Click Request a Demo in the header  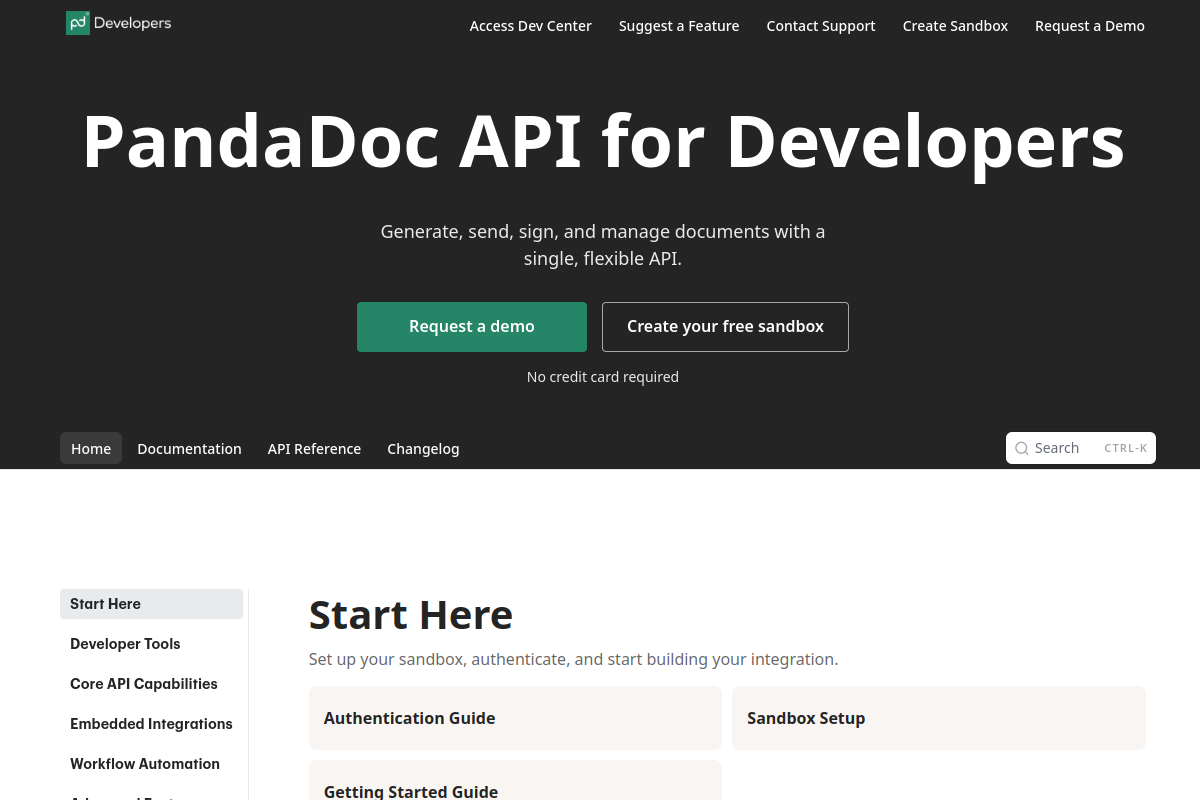pos(1090,26)
